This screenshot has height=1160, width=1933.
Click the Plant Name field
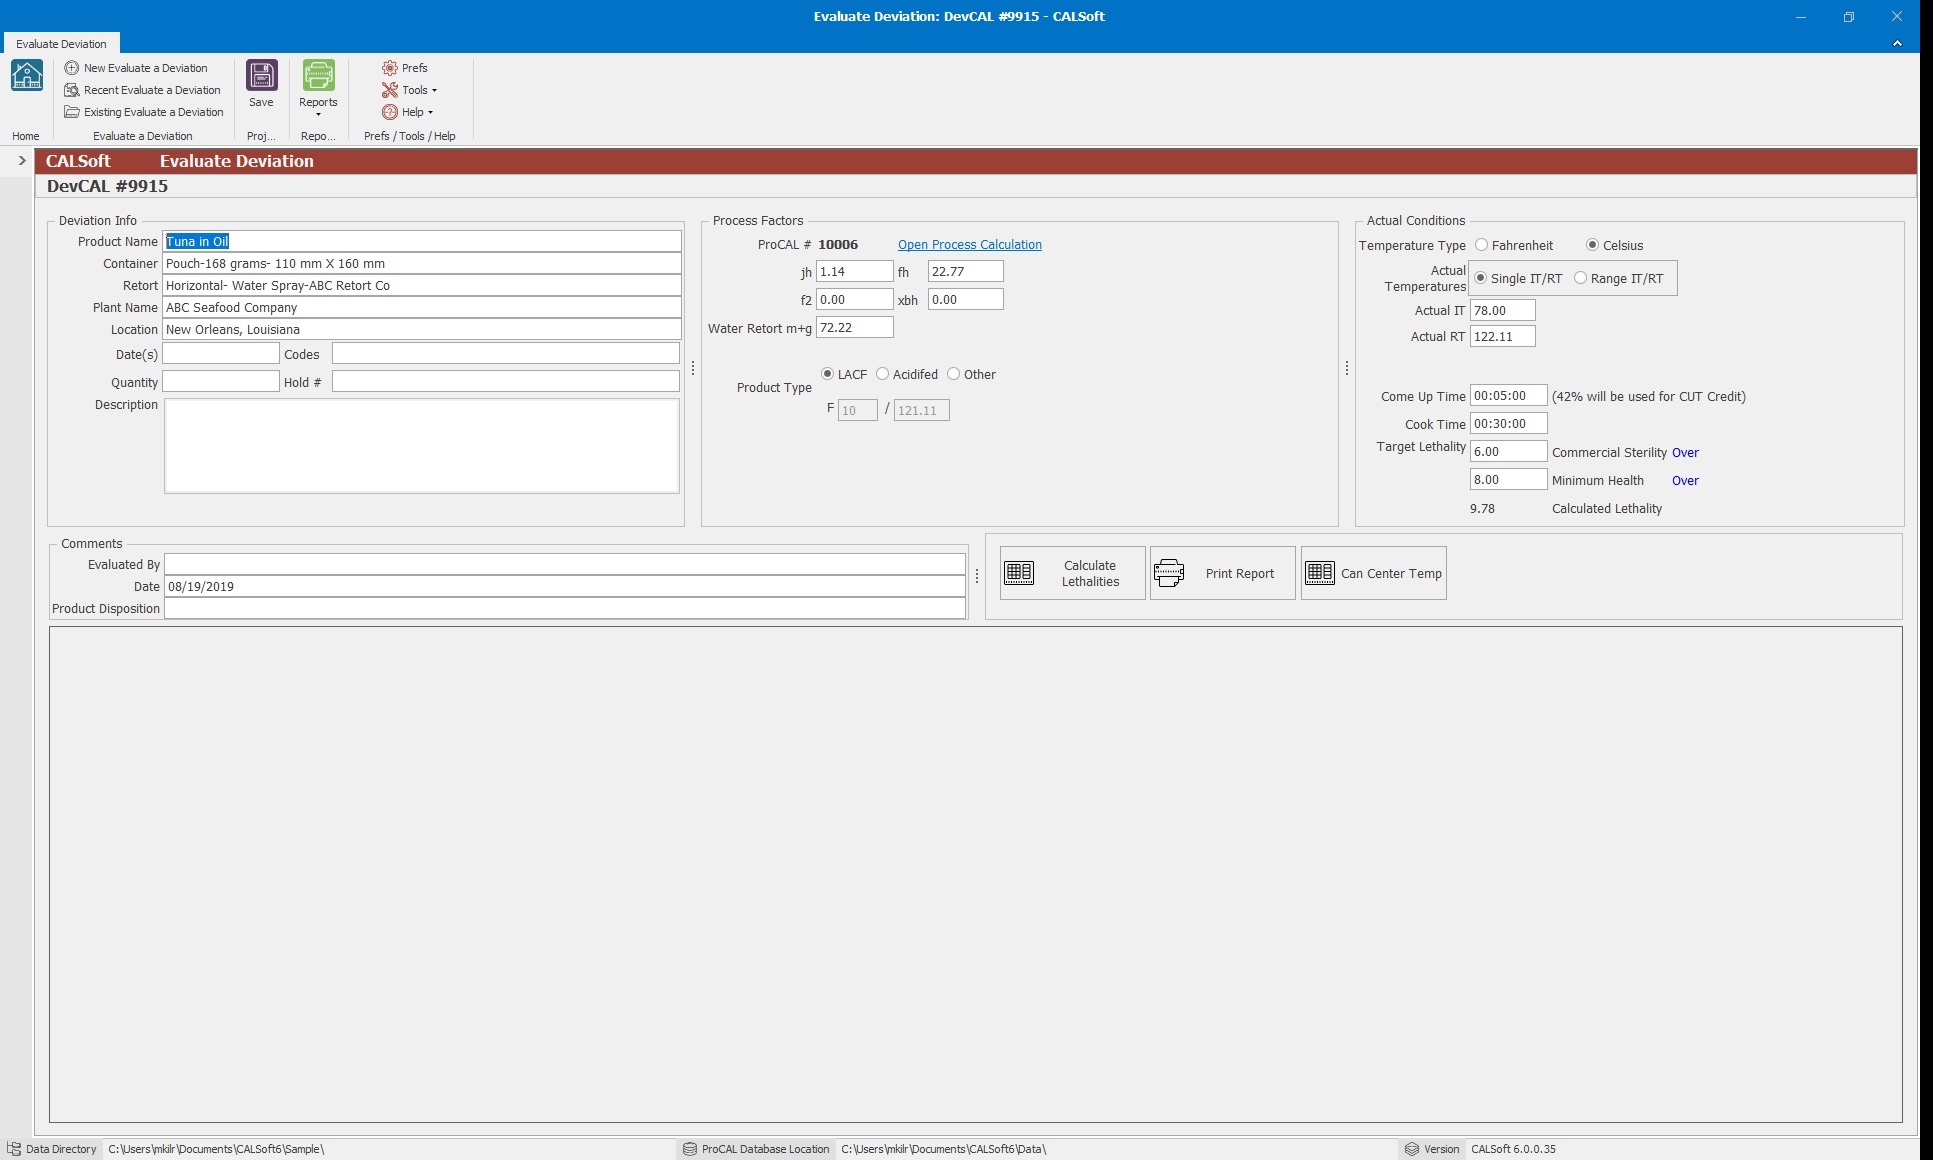click(x=422, y=307)
